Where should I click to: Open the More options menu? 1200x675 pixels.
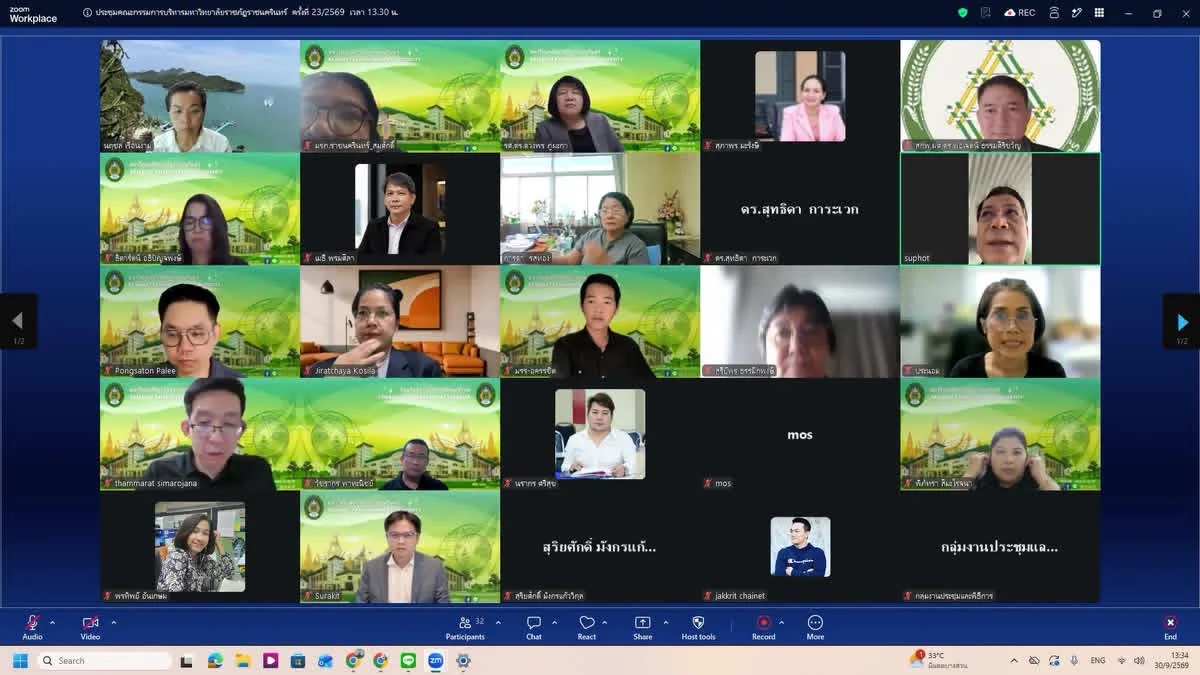(815, 627)
